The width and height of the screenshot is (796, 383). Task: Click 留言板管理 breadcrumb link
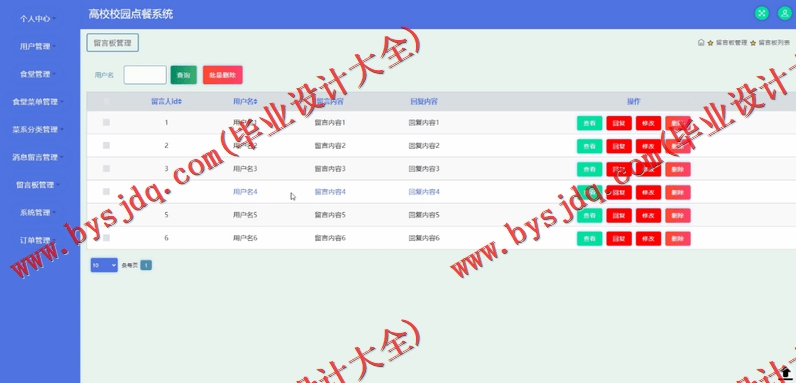731,43
